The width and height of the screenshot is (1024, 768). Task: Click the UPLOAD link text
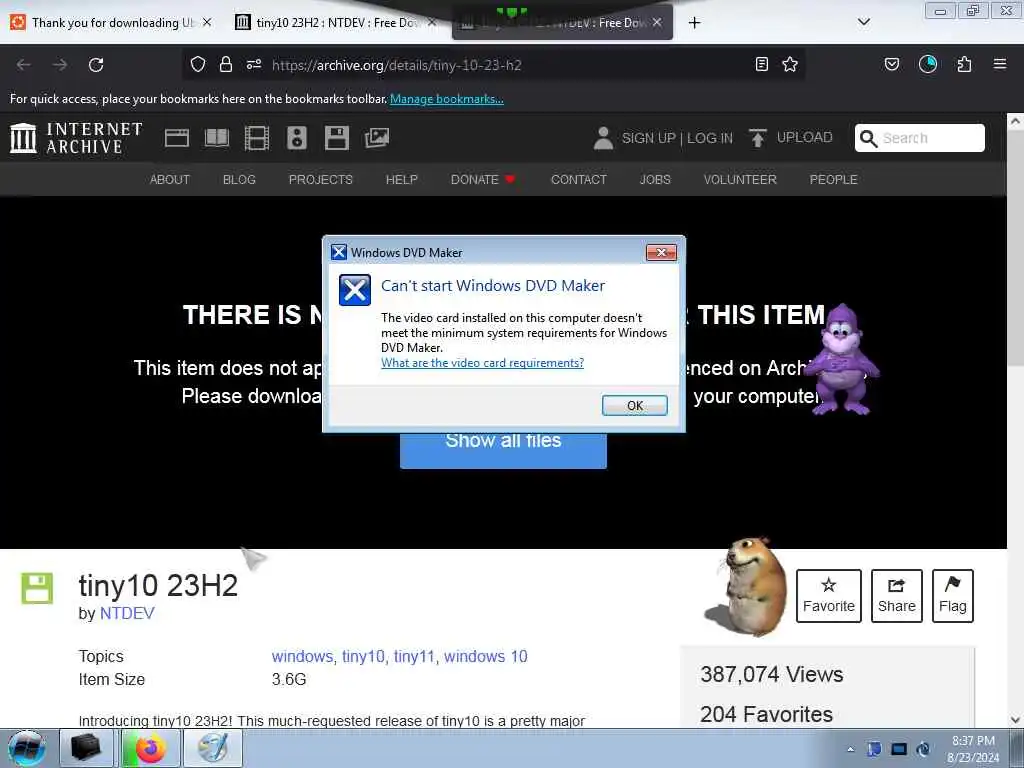(805, 138)
